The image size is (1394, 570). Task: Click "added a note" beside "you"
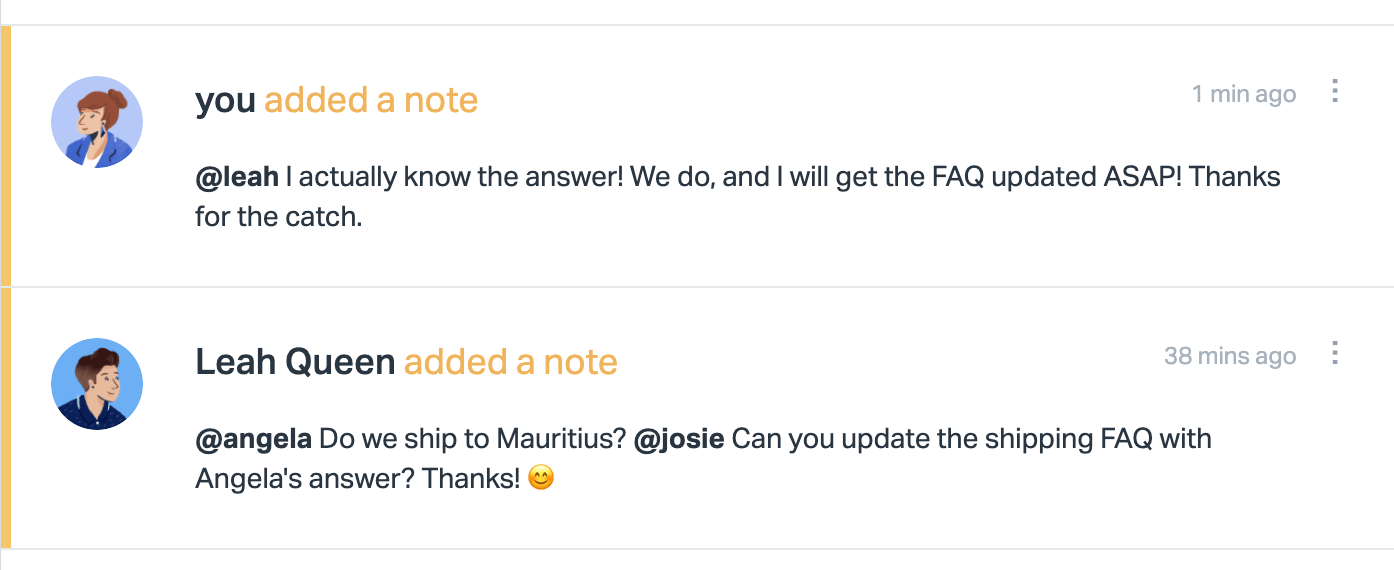[x=371, y=100]
